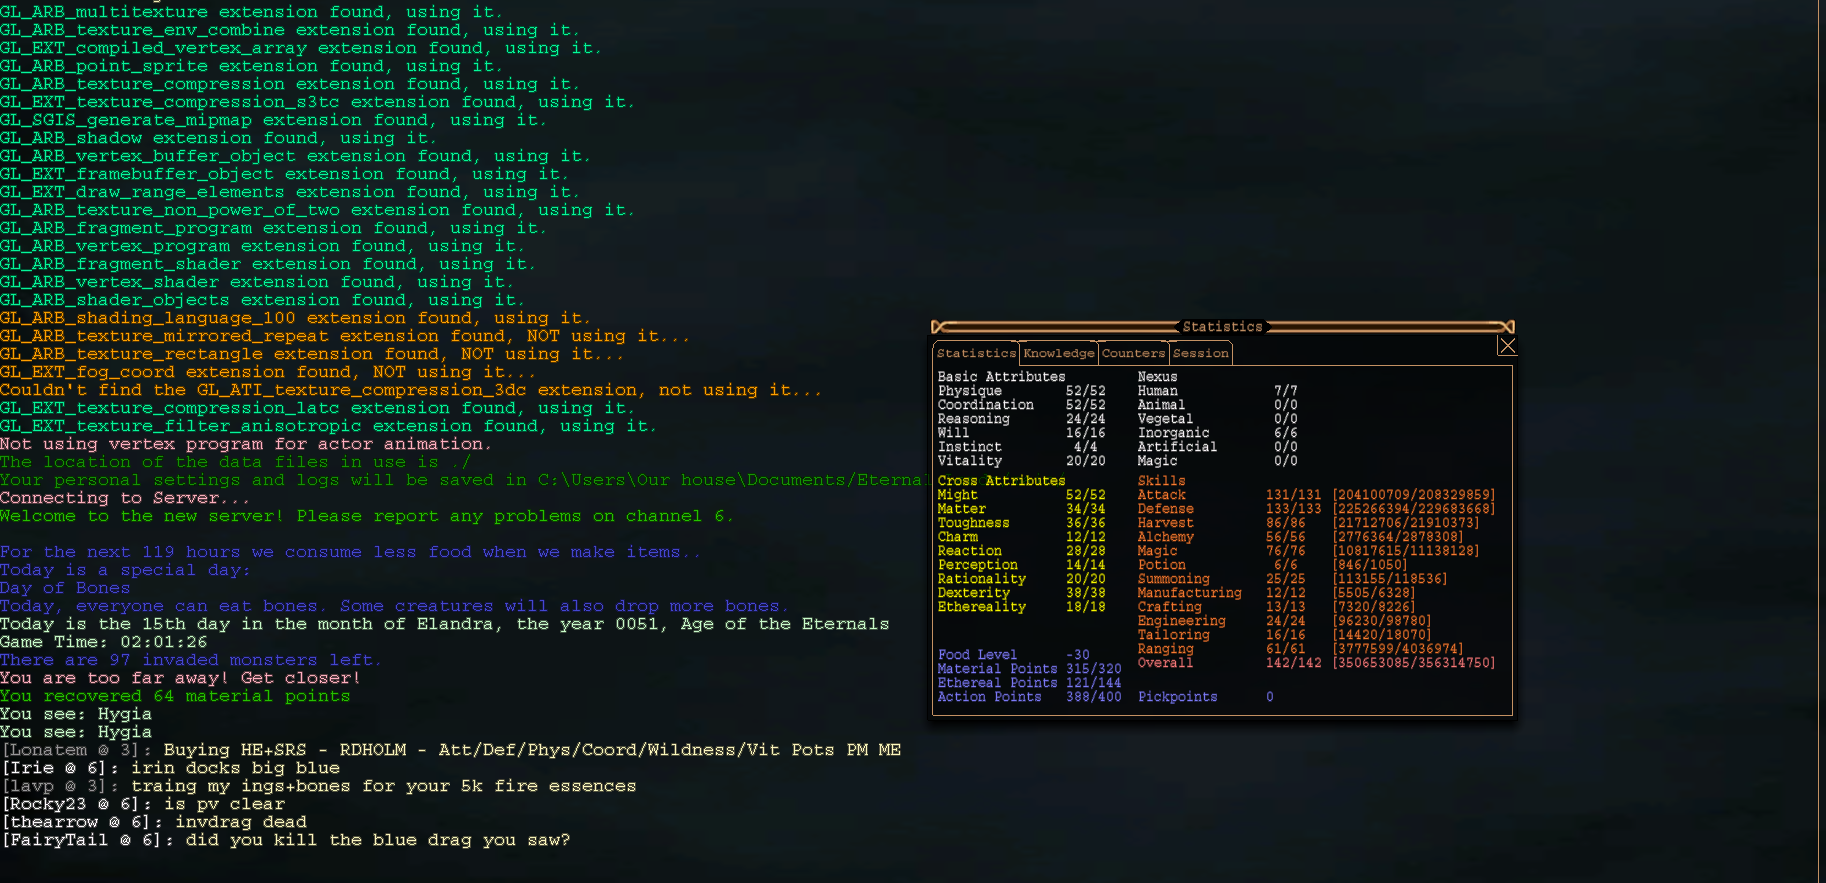This screenshot has width=1826, height=883.
Task: Click the 'Day of Bones' console line
Action: pyautogui.click(x=65, y=588)
